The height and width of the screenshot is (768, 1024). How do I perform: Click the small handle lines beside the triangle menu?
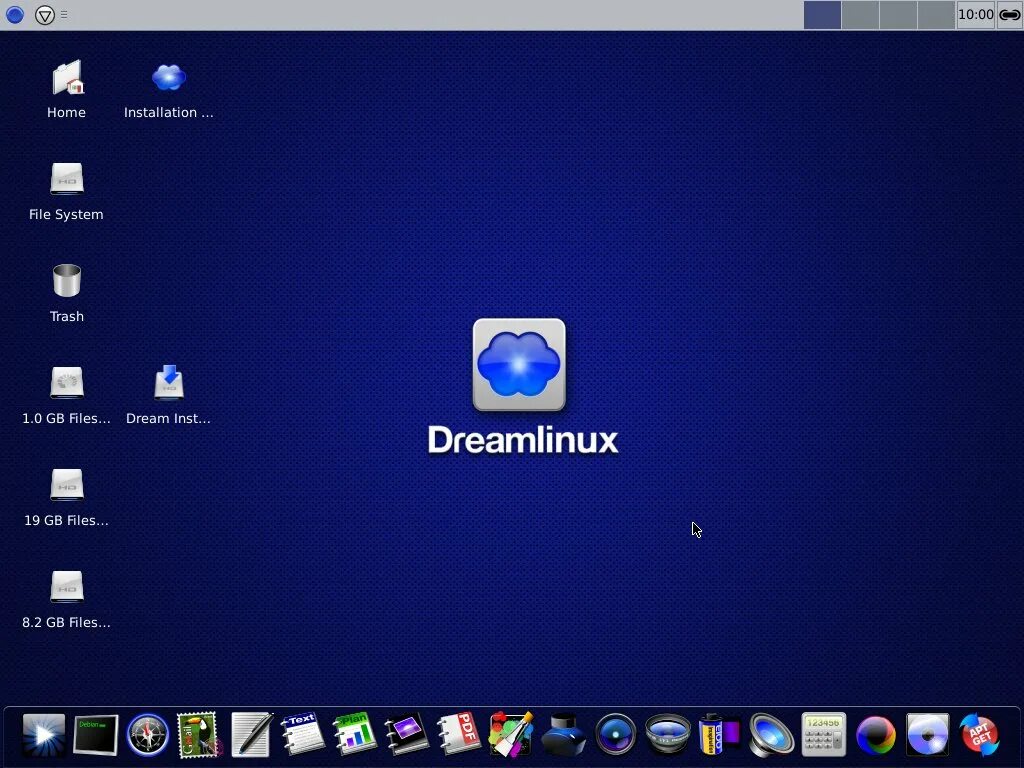tap(64, 14)
